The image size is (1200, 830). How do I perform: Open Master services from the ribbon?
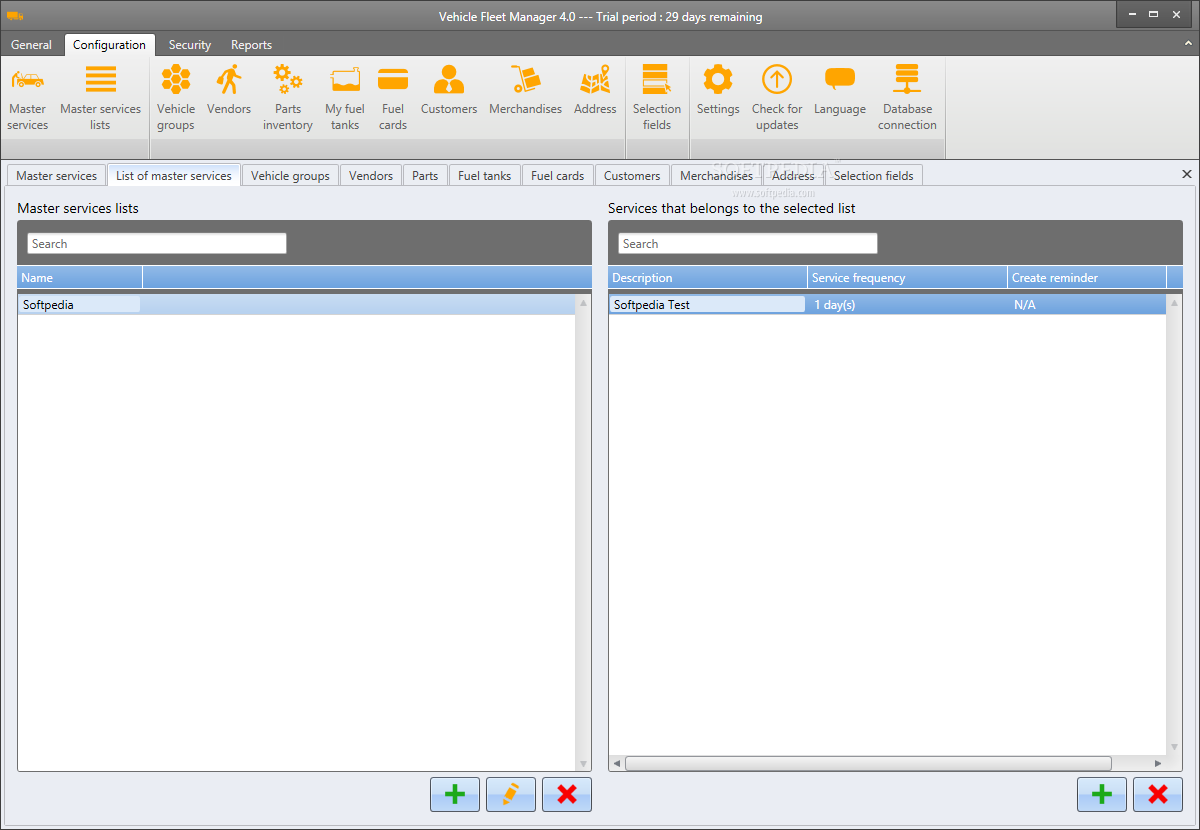28,98
